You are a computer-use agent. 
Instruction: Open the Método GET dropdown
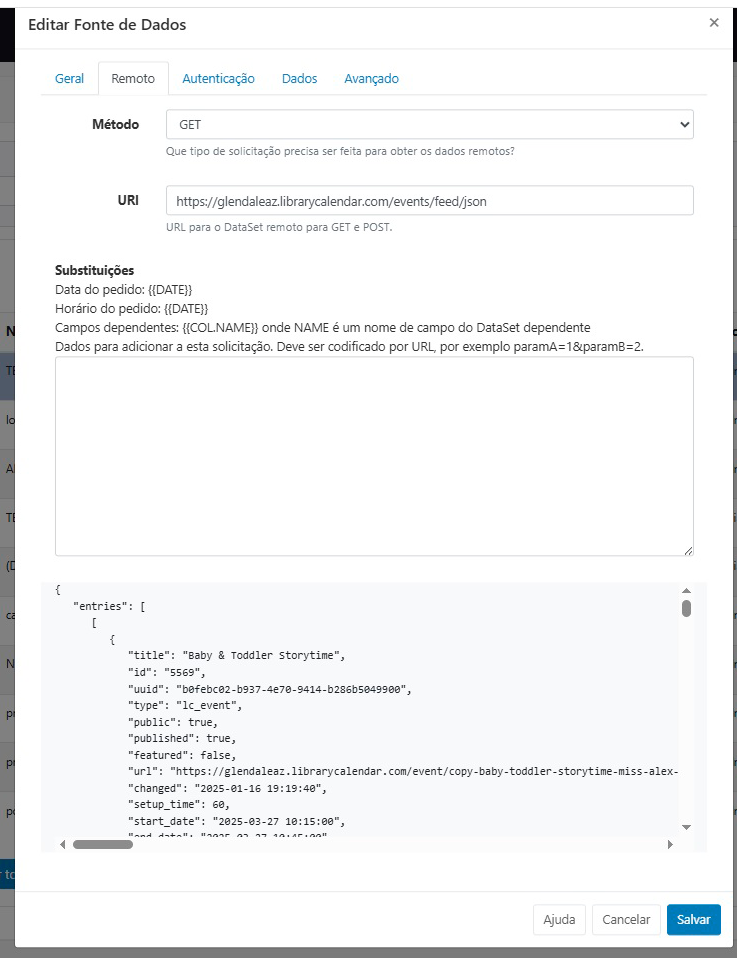coord(430,125)
